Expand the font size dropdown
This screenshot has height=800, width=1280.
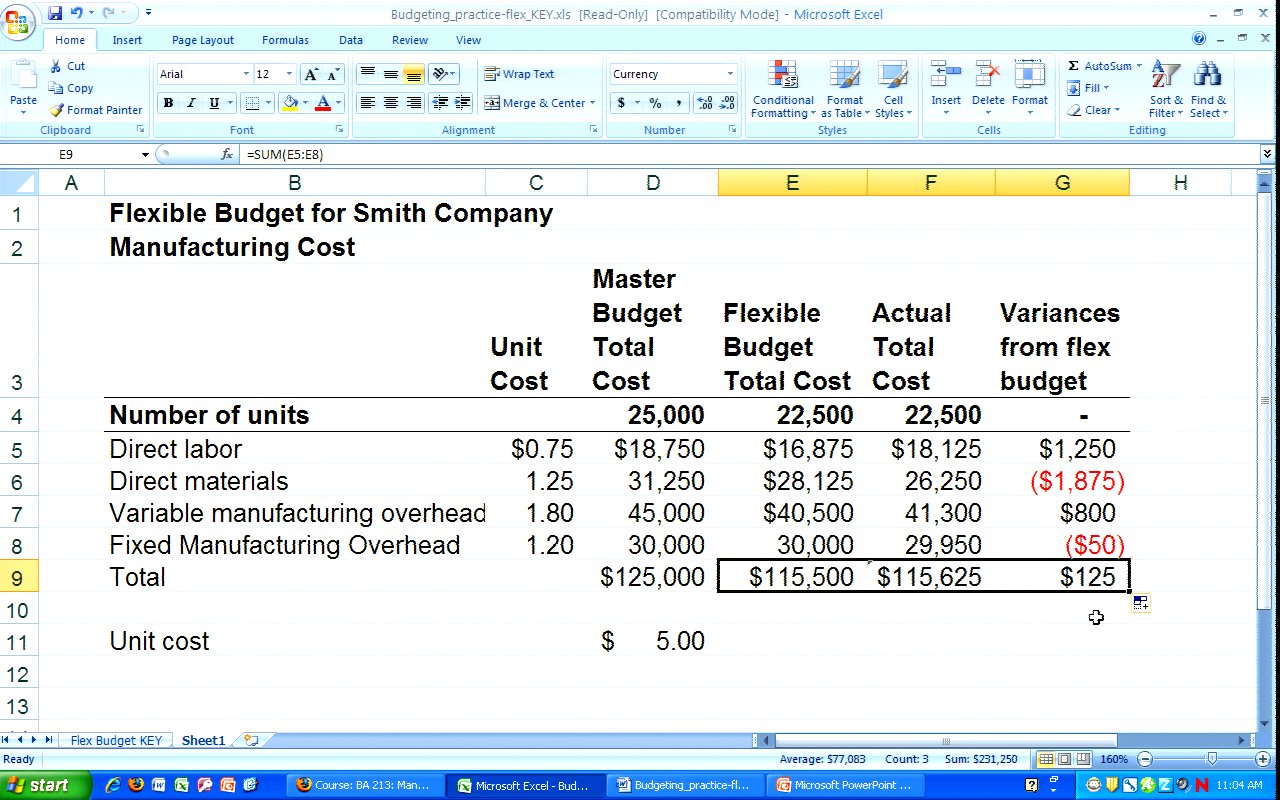click(289, 74)
